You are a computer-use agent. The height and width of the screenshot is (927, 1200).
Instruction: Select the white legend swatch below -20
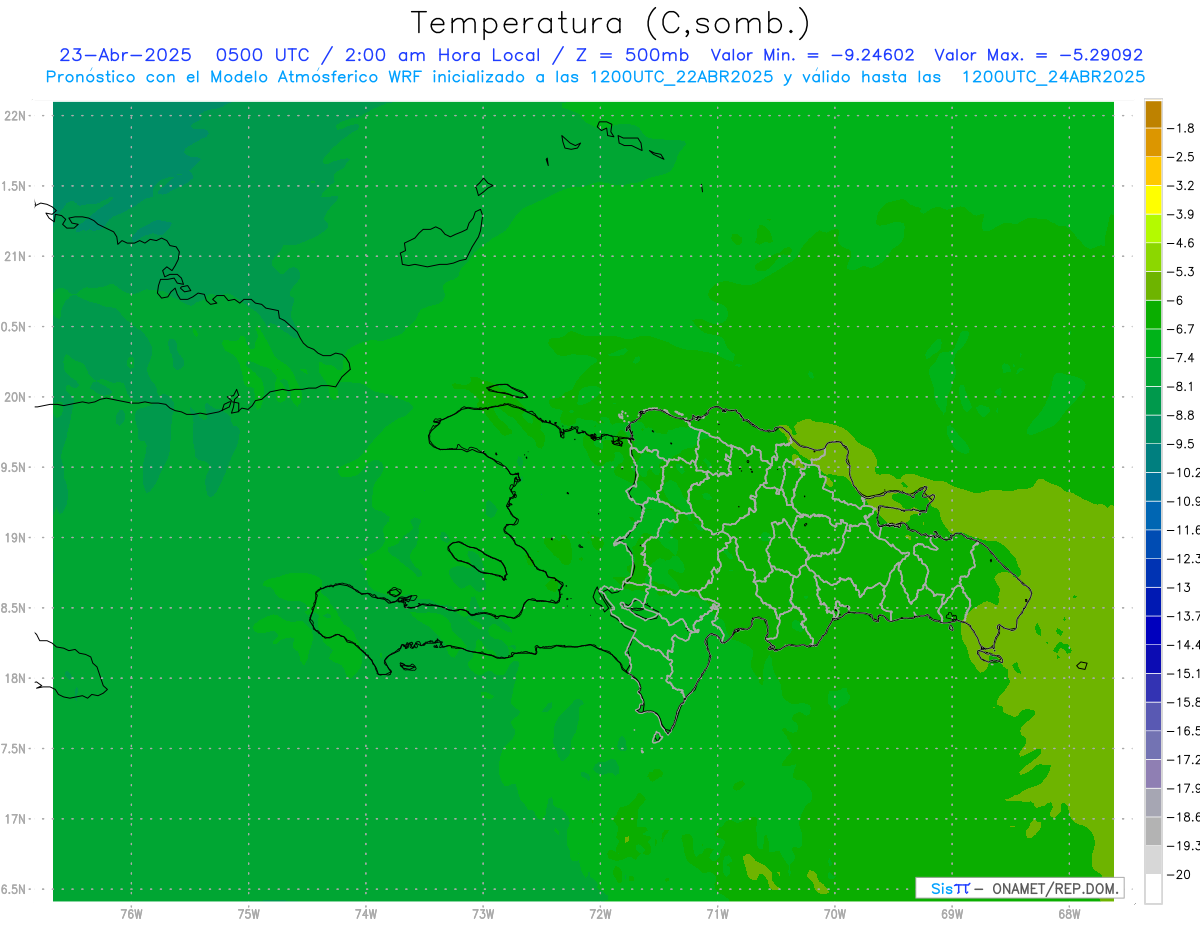click(1153, 889)
